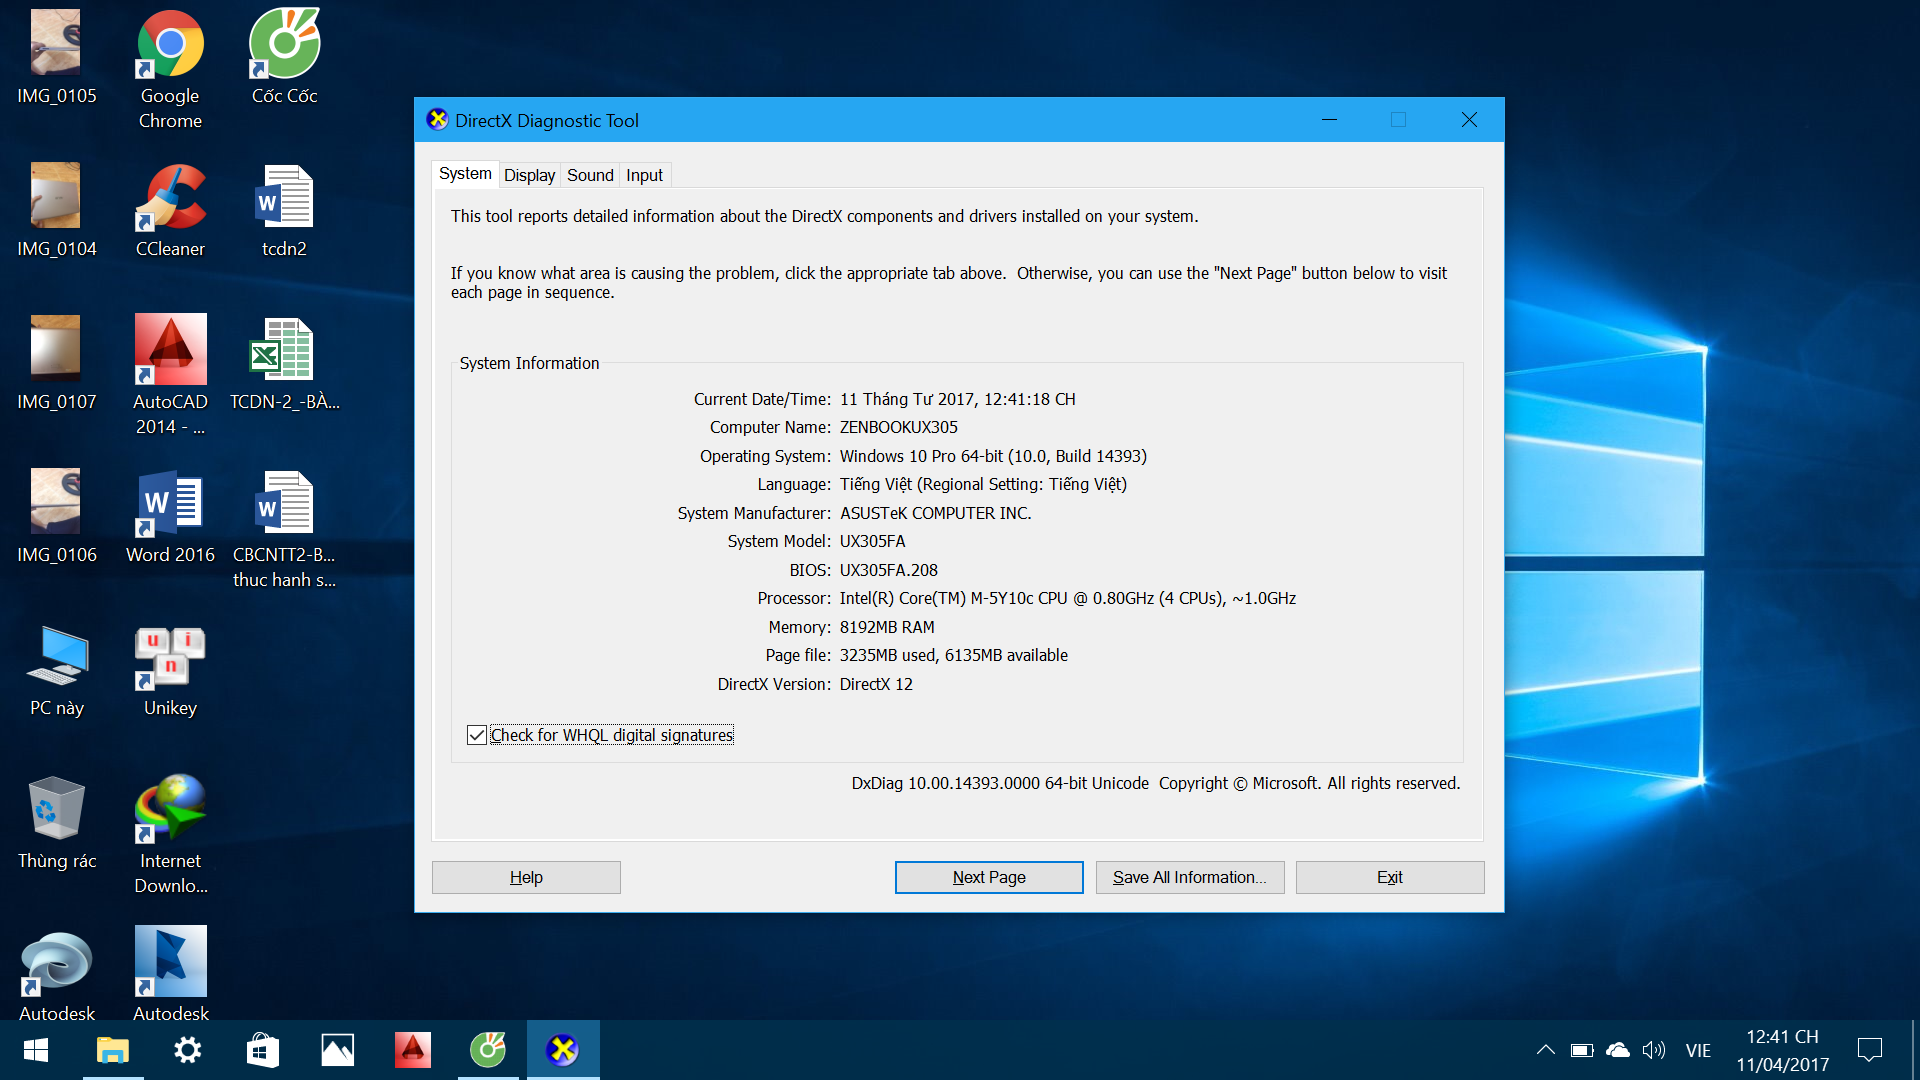Show hidden system tray icons chevron
Screen dimensions: 1920x1080
[1545, 1050]
